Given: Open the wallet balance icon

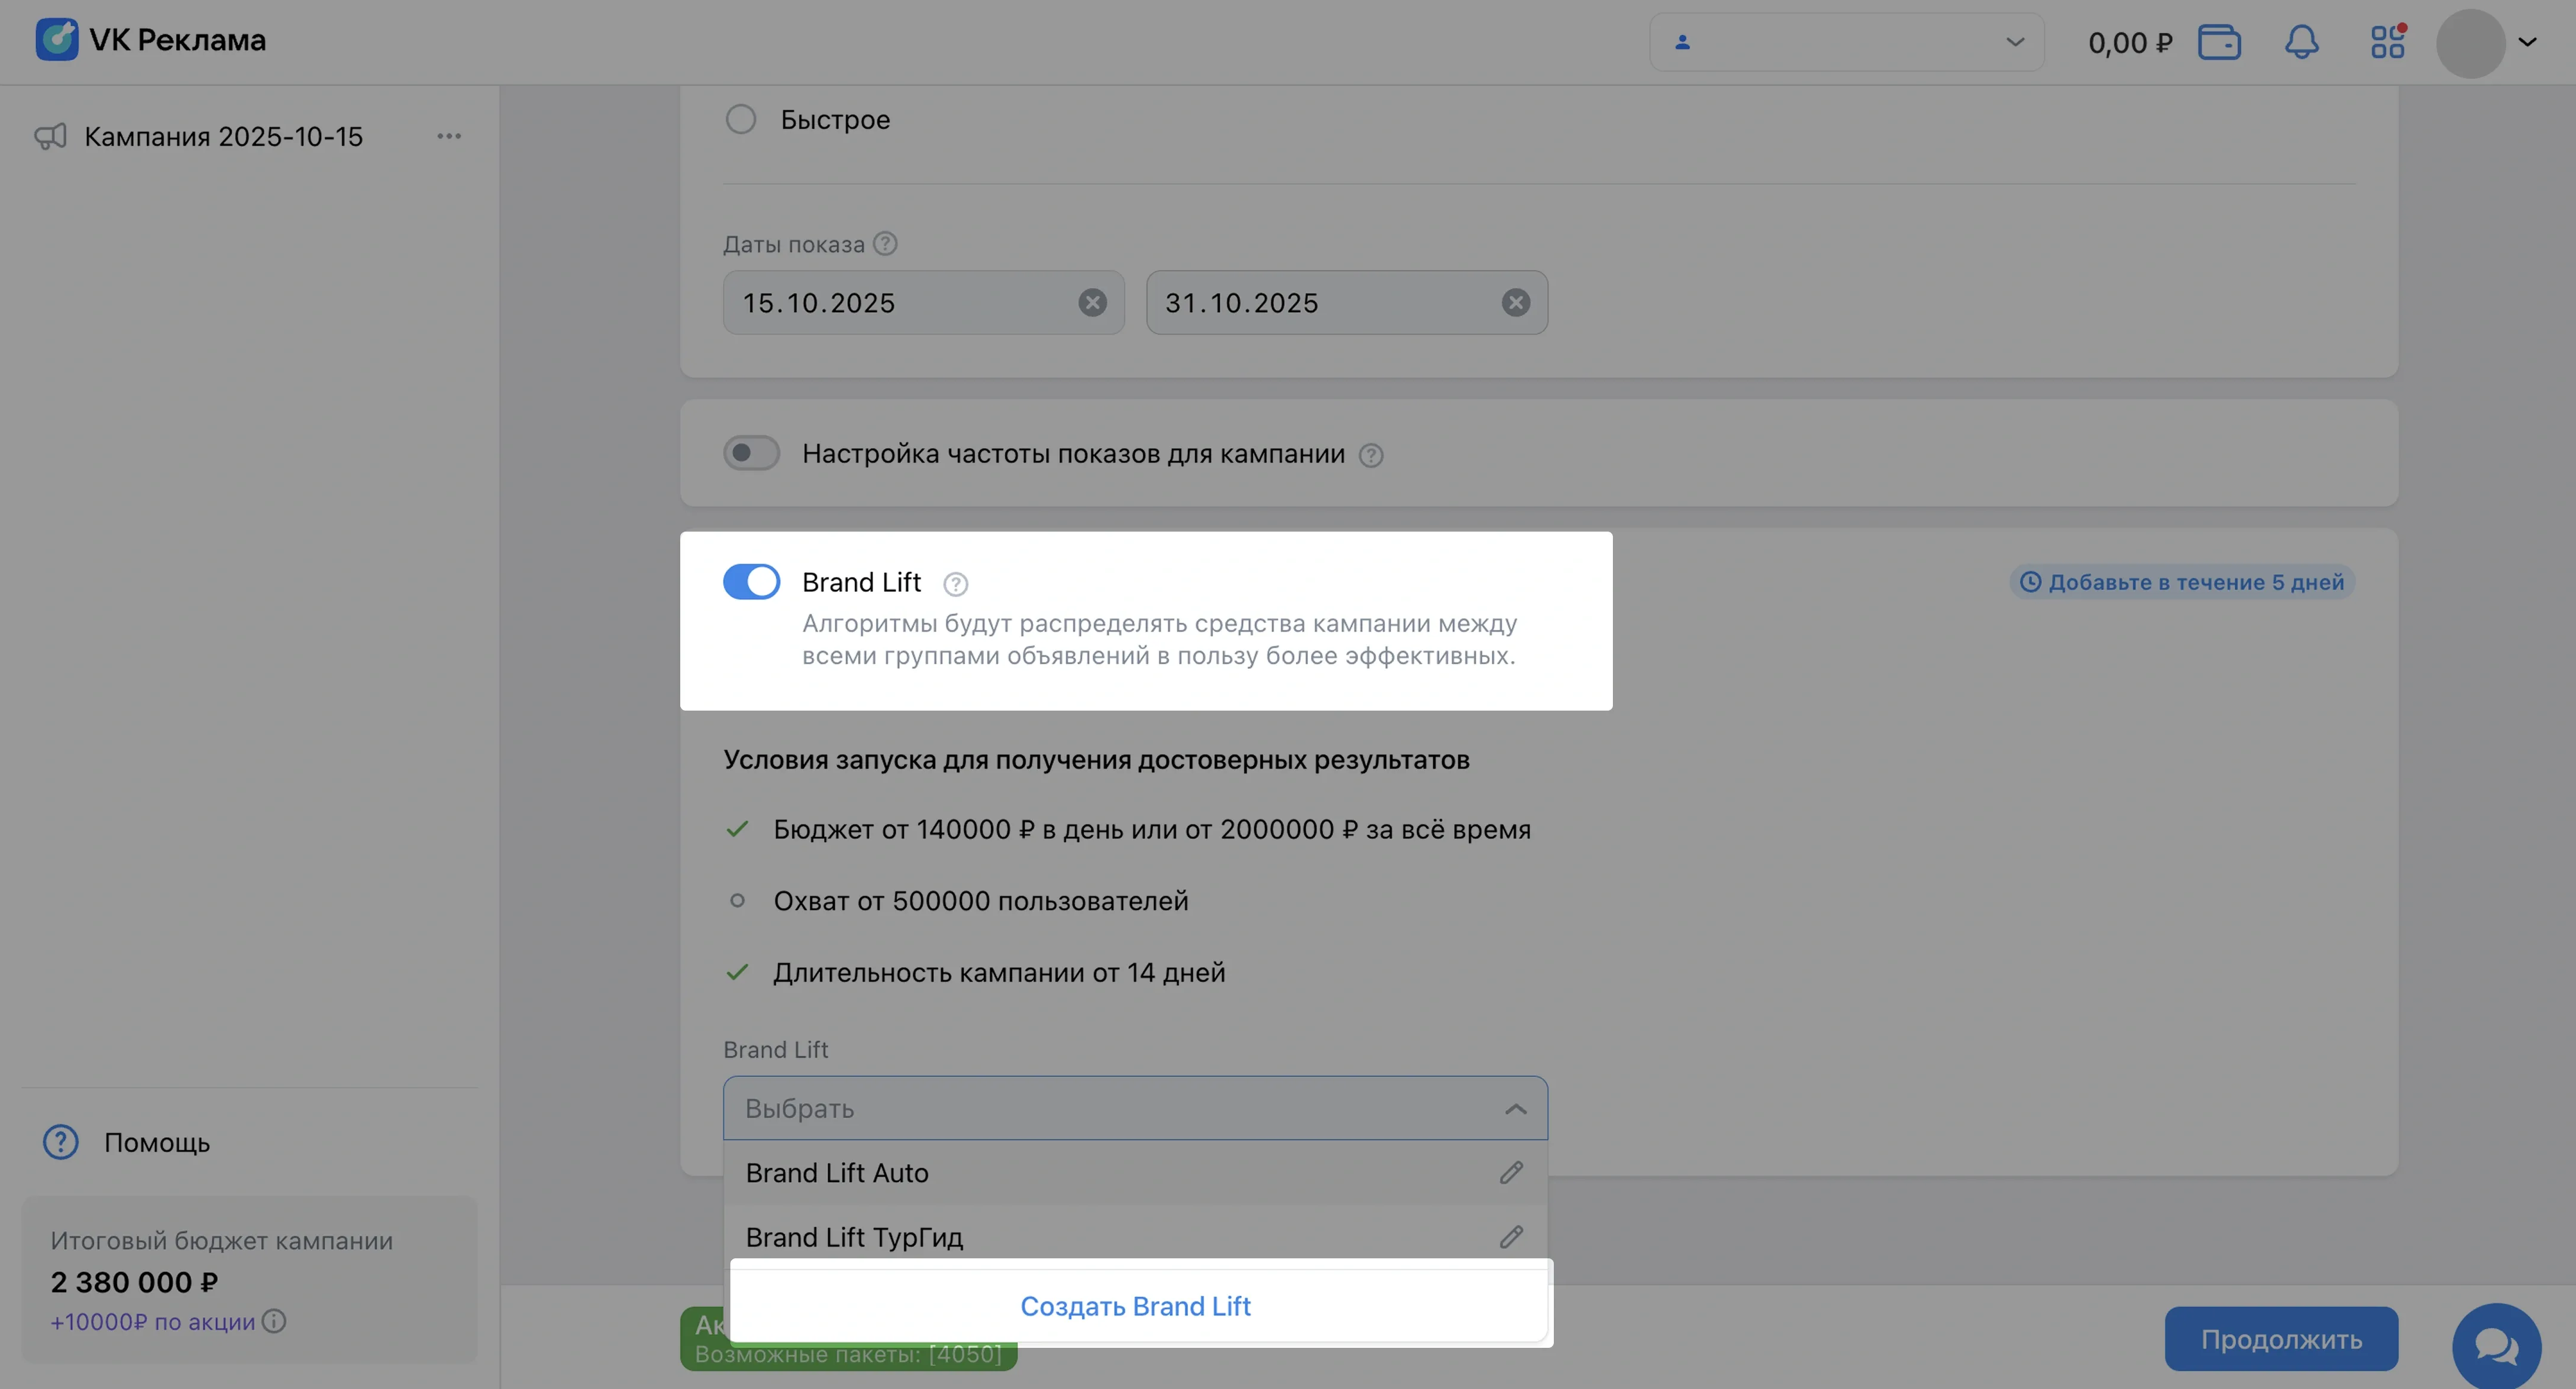Looking at the screenshot, I should pyautogui.click(x=2218, y=42).
